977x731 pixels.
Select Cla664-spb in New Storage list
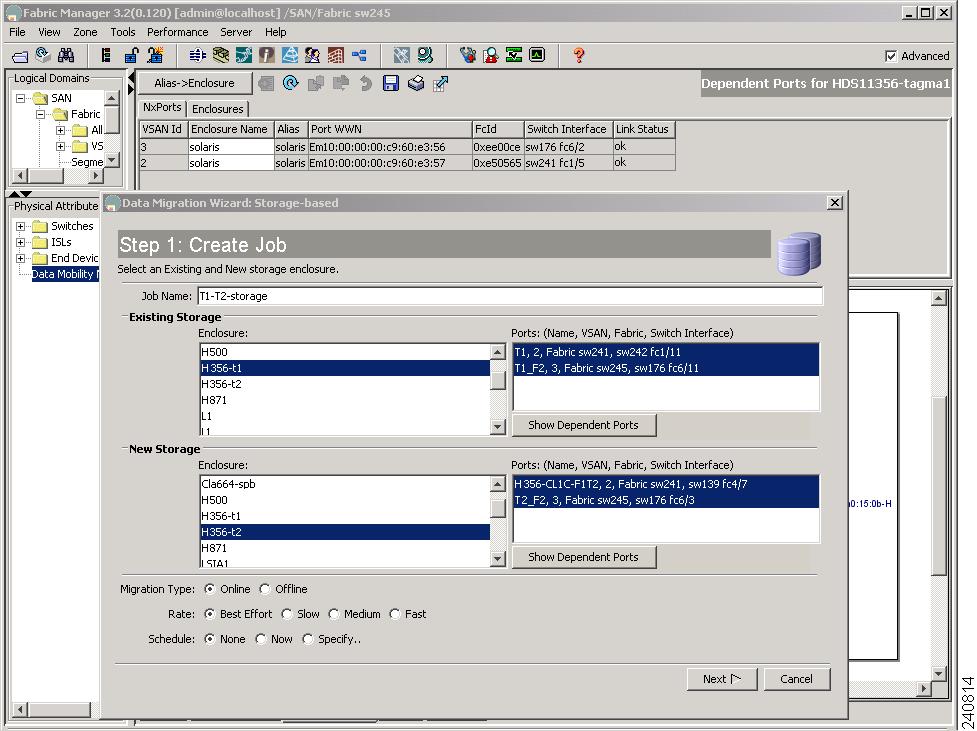point(345,484)
